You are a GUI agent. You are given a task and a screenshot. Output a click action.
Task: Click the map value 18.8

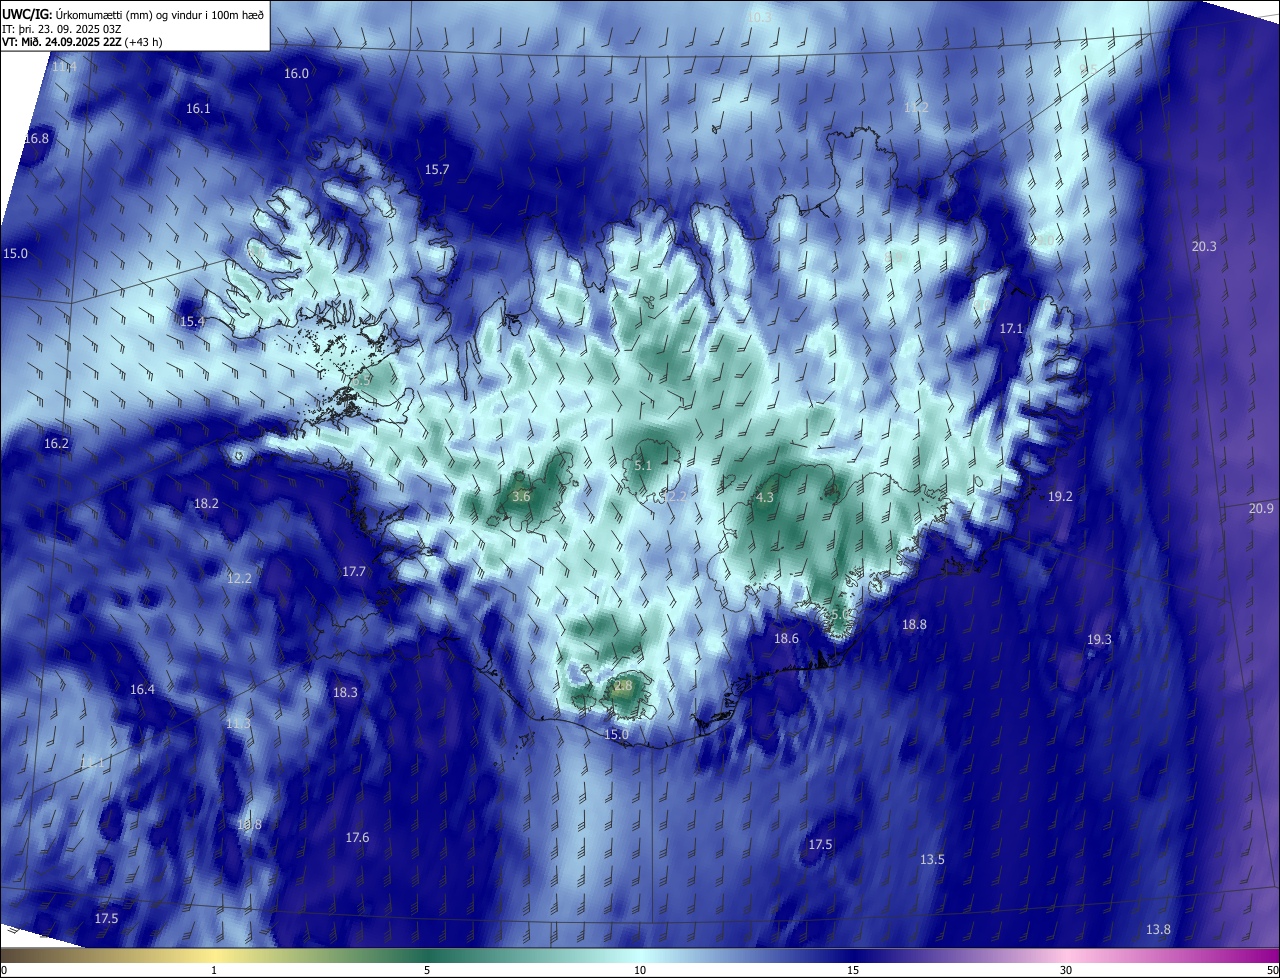914,624
